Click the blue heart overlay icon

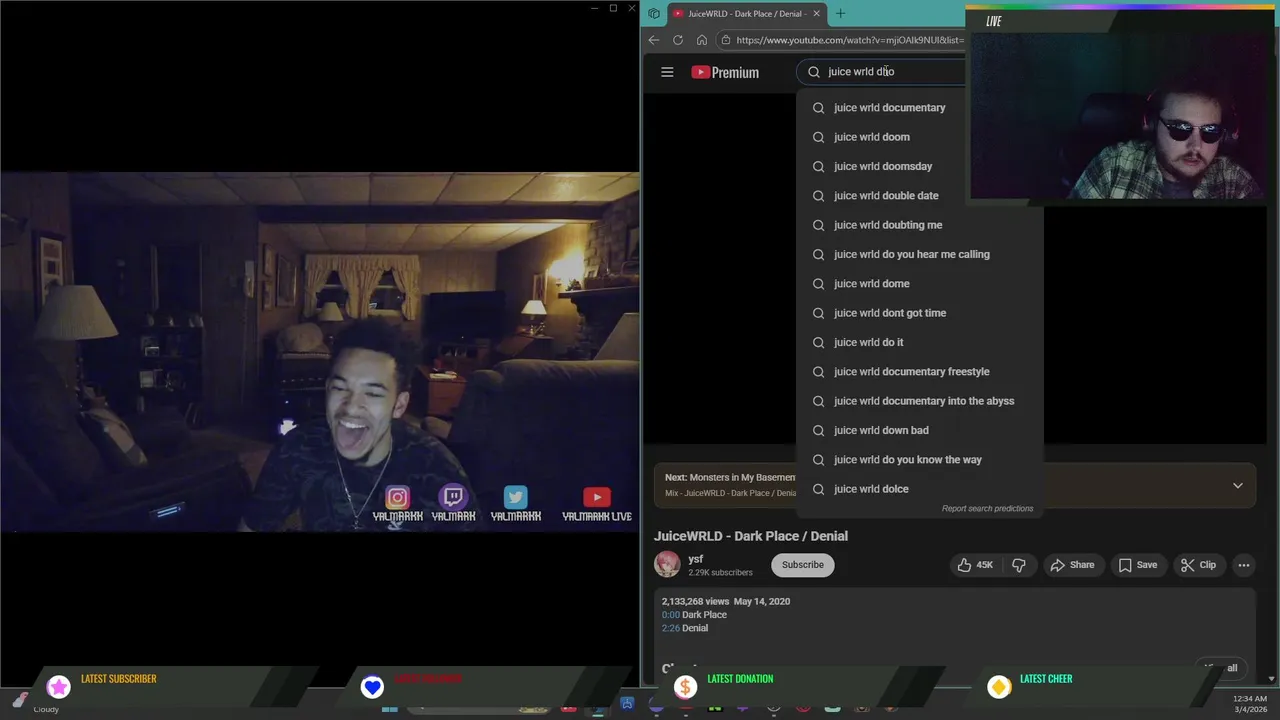coord(372,687)
